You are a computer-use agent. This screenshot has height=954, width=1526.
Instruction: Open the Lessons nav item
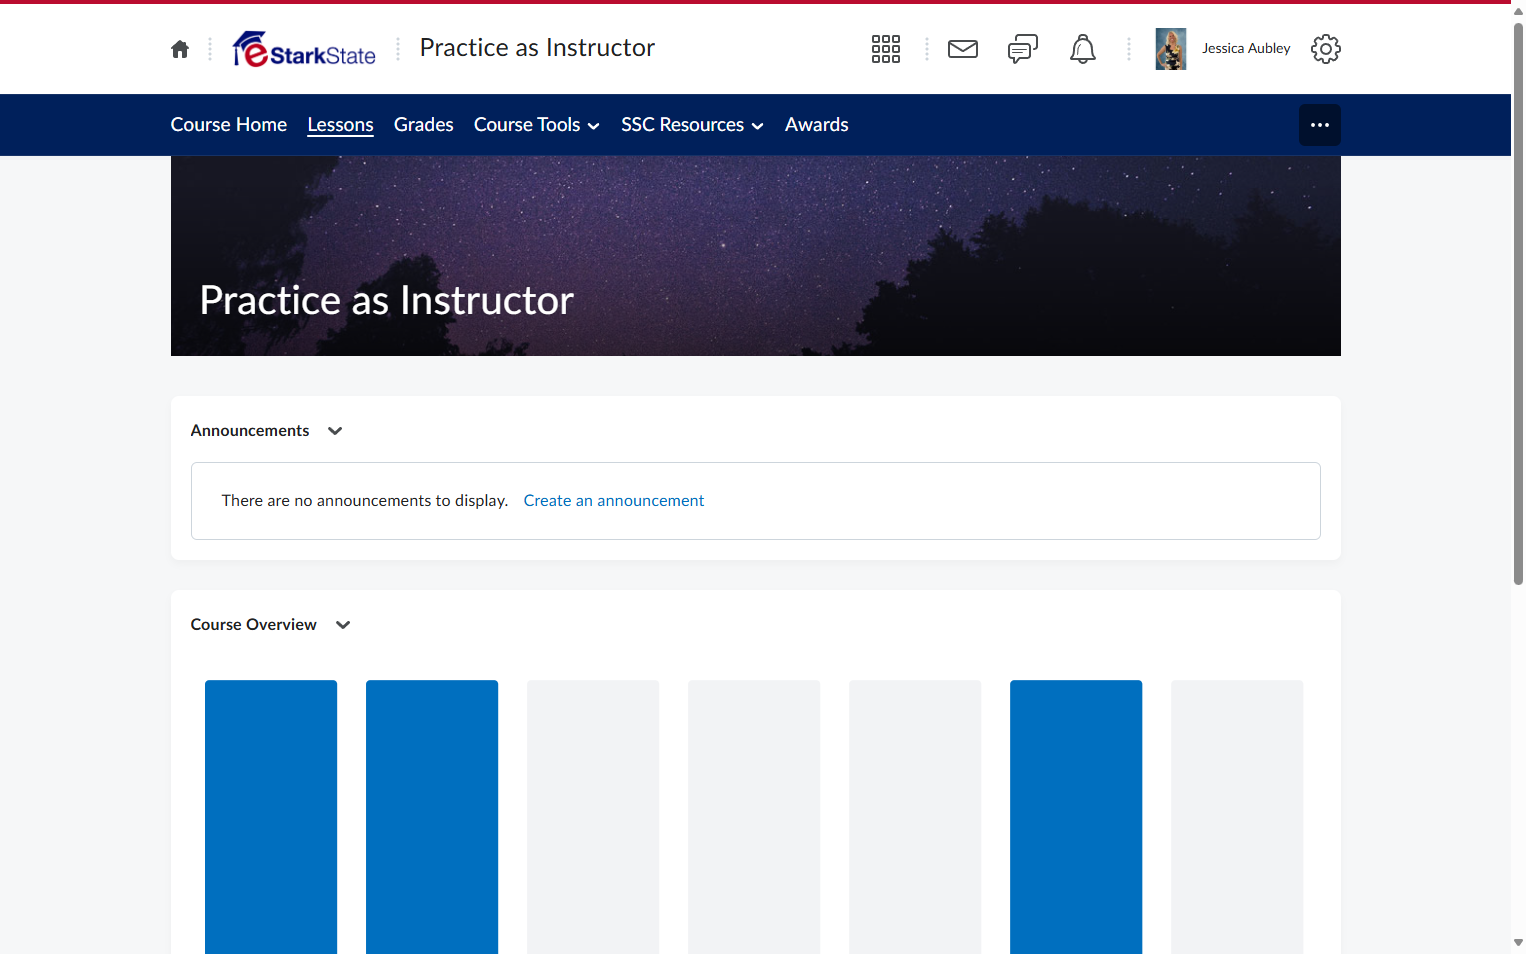(341, 125)
